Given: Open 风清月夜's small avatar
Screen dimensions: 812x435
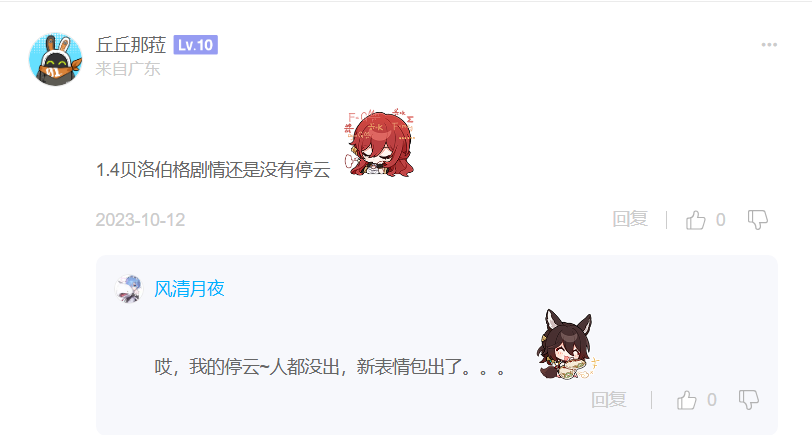Looking at the screenshot, I should (x=128, y=288).
